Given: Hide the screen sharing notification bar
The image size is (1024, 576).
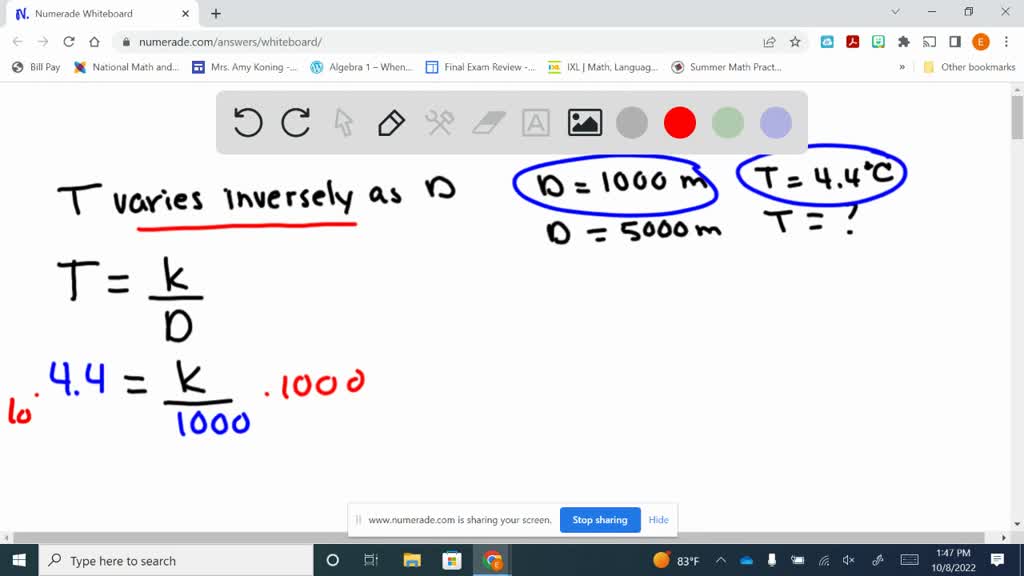Looking at the screenshot, I should (658, 520).
